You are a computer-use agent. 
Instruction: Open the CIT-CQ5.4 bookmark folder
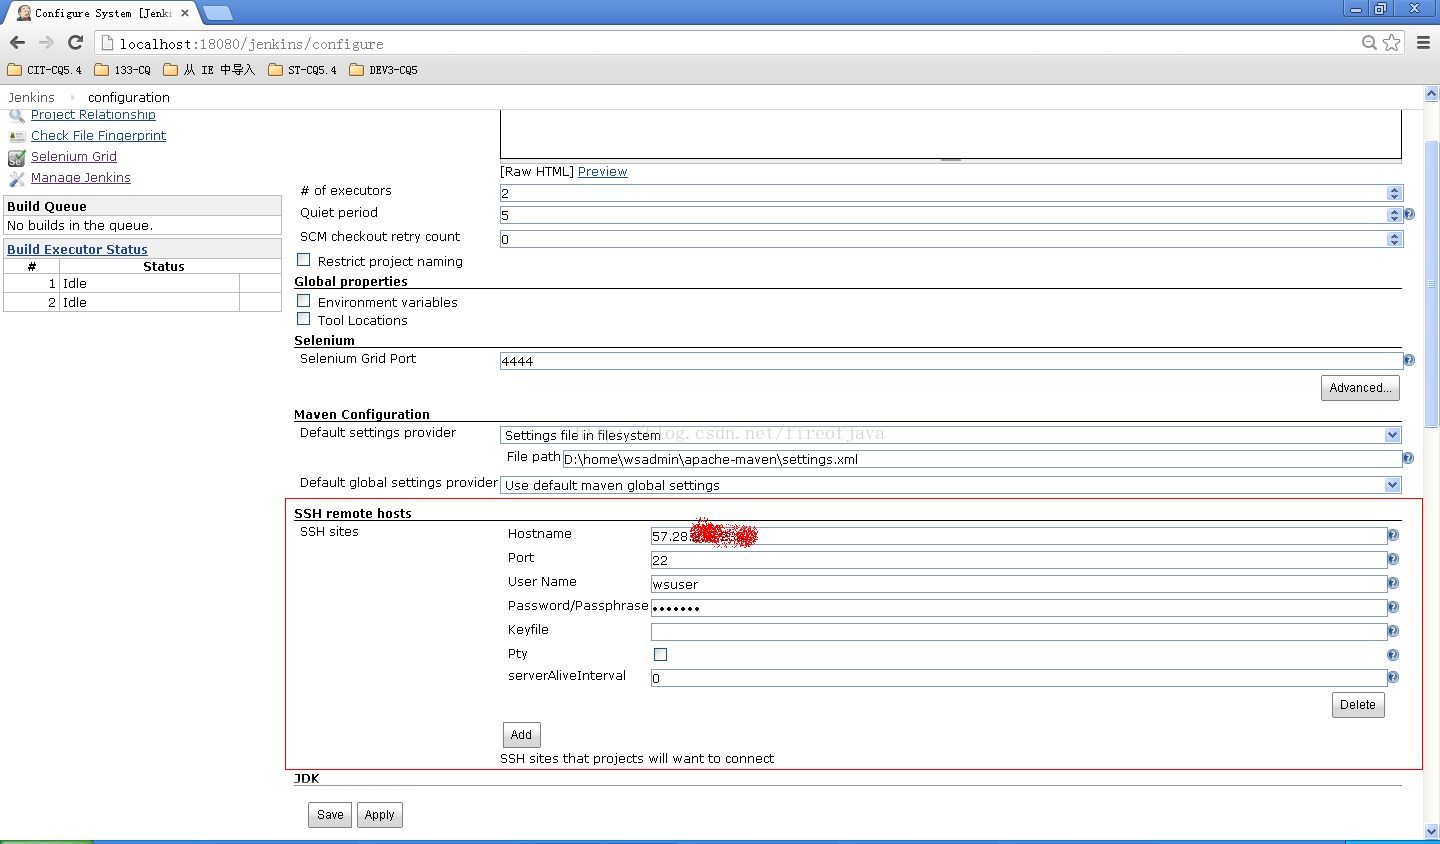point(45,70)
